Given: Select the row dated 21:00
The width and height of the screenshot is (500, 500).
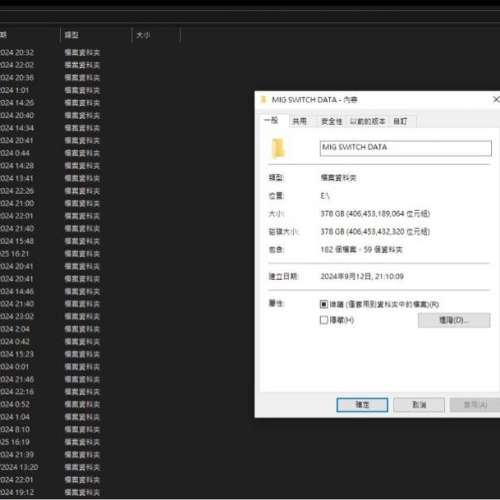Looking at the screenshot, I should pos(50,203).
